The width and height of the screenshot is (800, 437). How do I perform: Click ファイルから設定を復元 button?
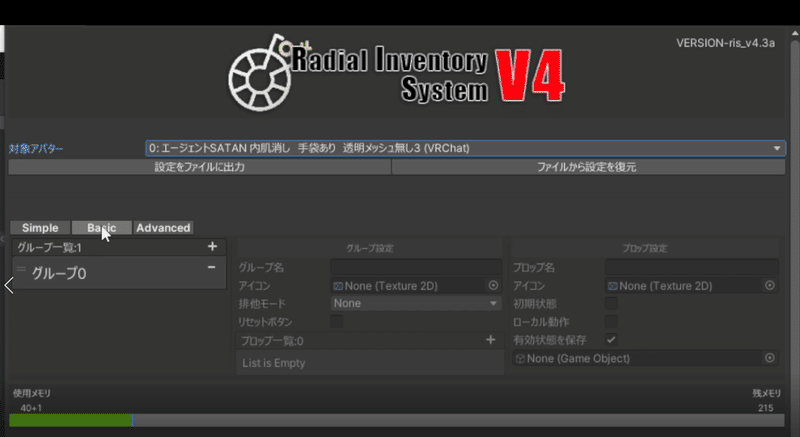pyautogui.click(x=588, y=167)
